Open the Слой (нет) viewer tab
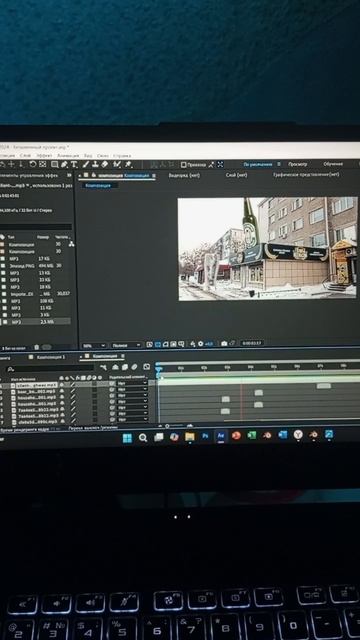This screenshot has height=640, width=360. (236, 175)
